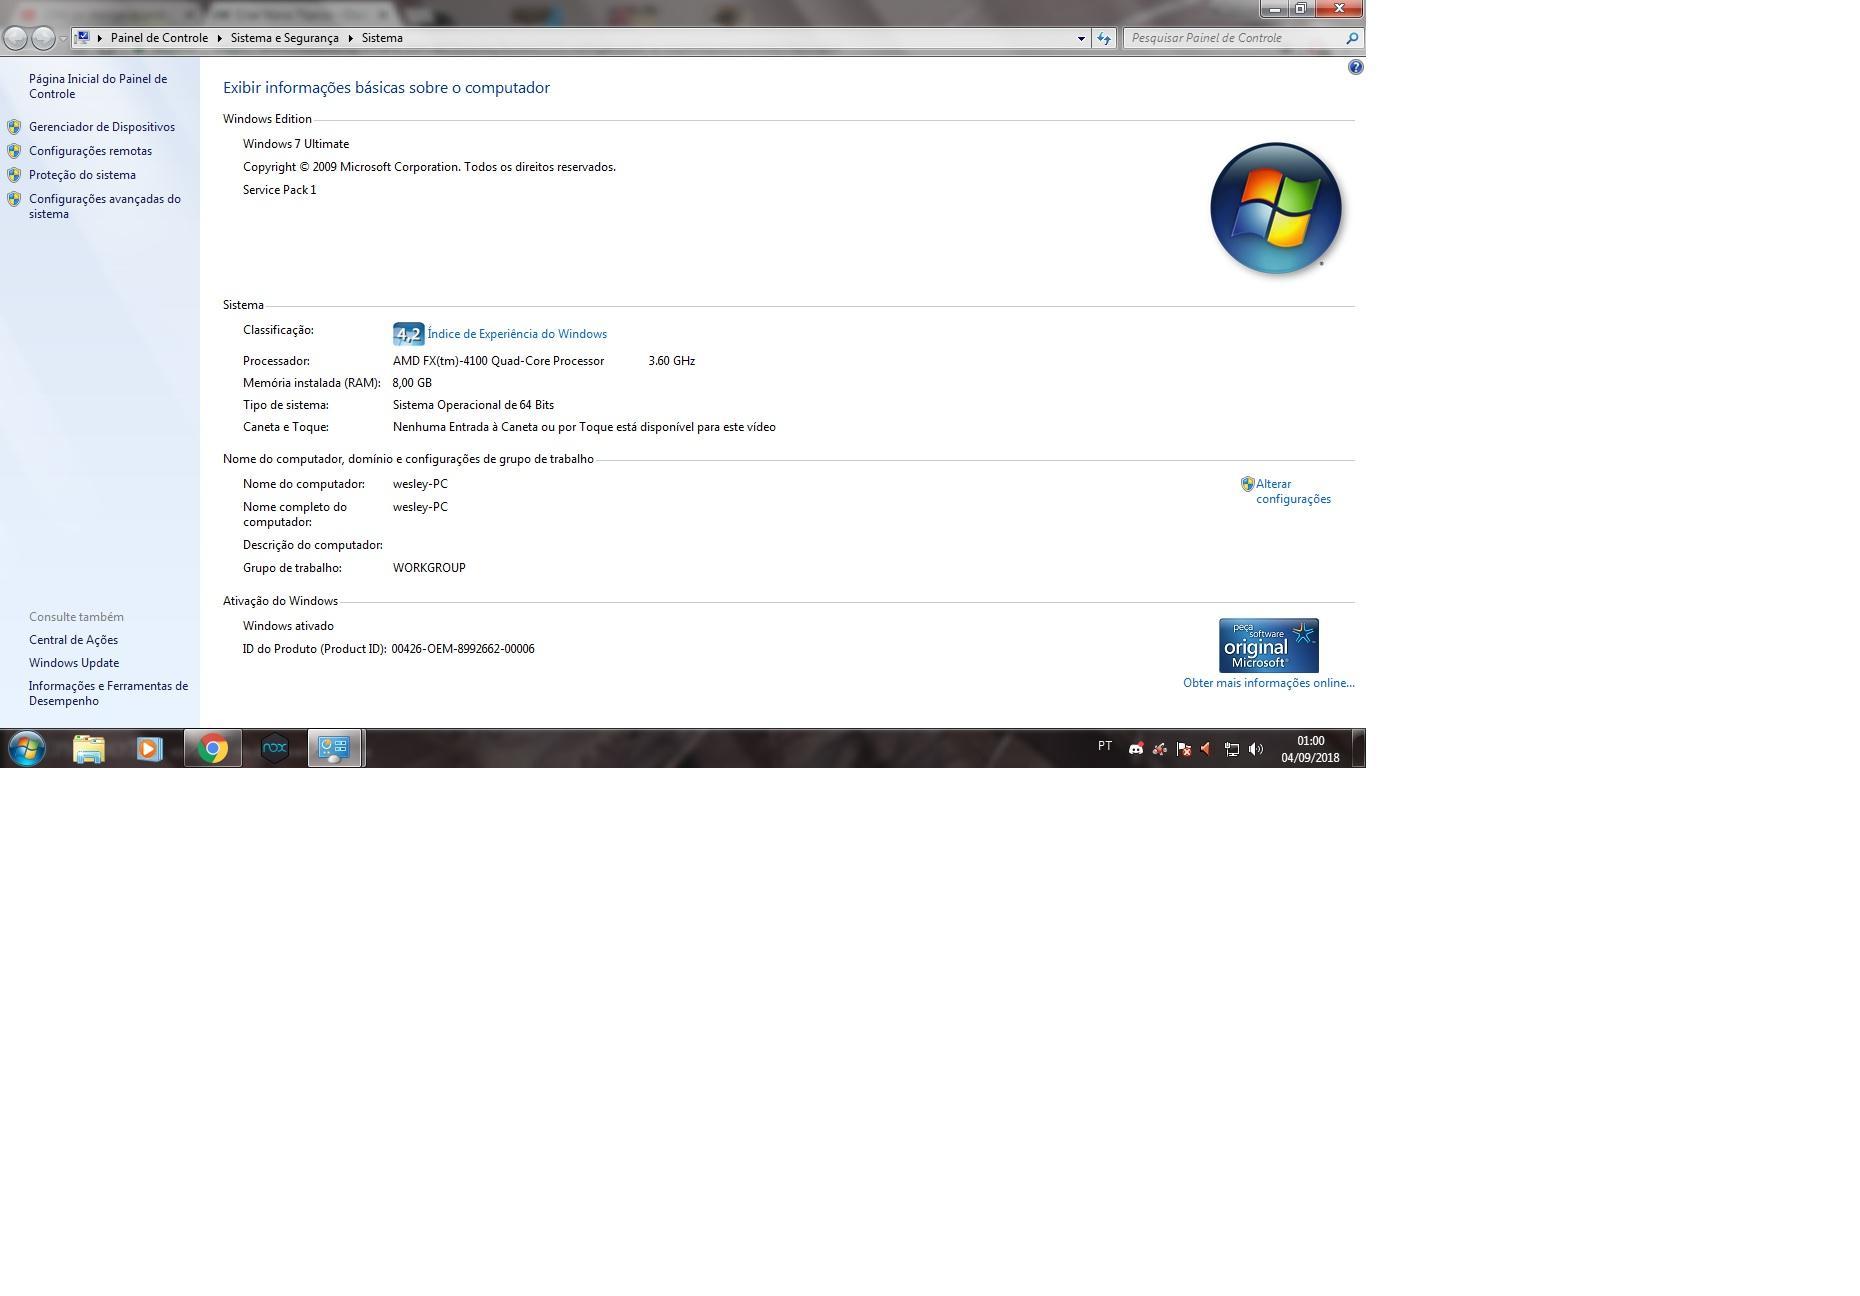
Task: Click the Action Center flag tray icon
Action: (1184, 749)
